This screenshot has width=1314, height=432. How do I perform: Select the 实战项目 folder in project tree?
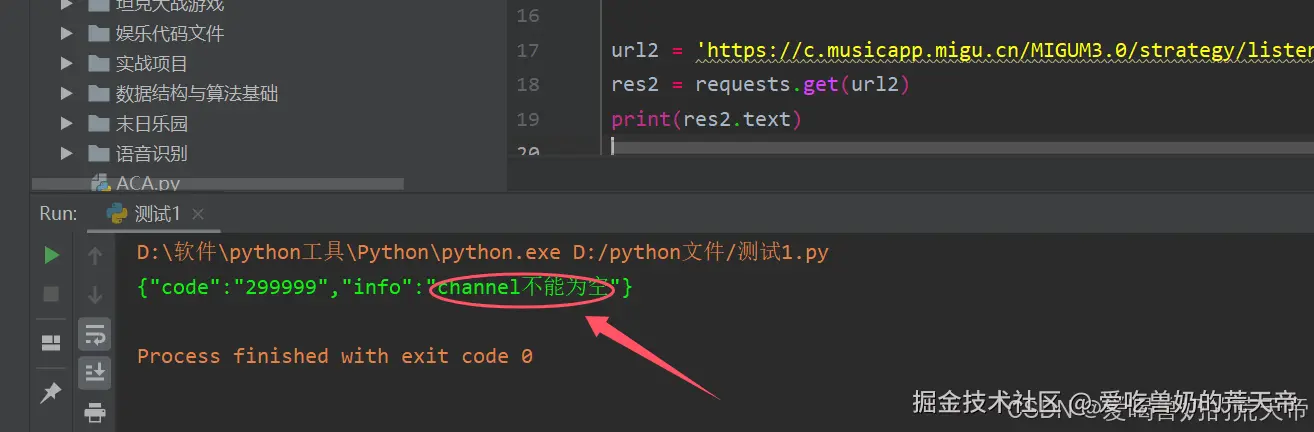coord(151,63)
